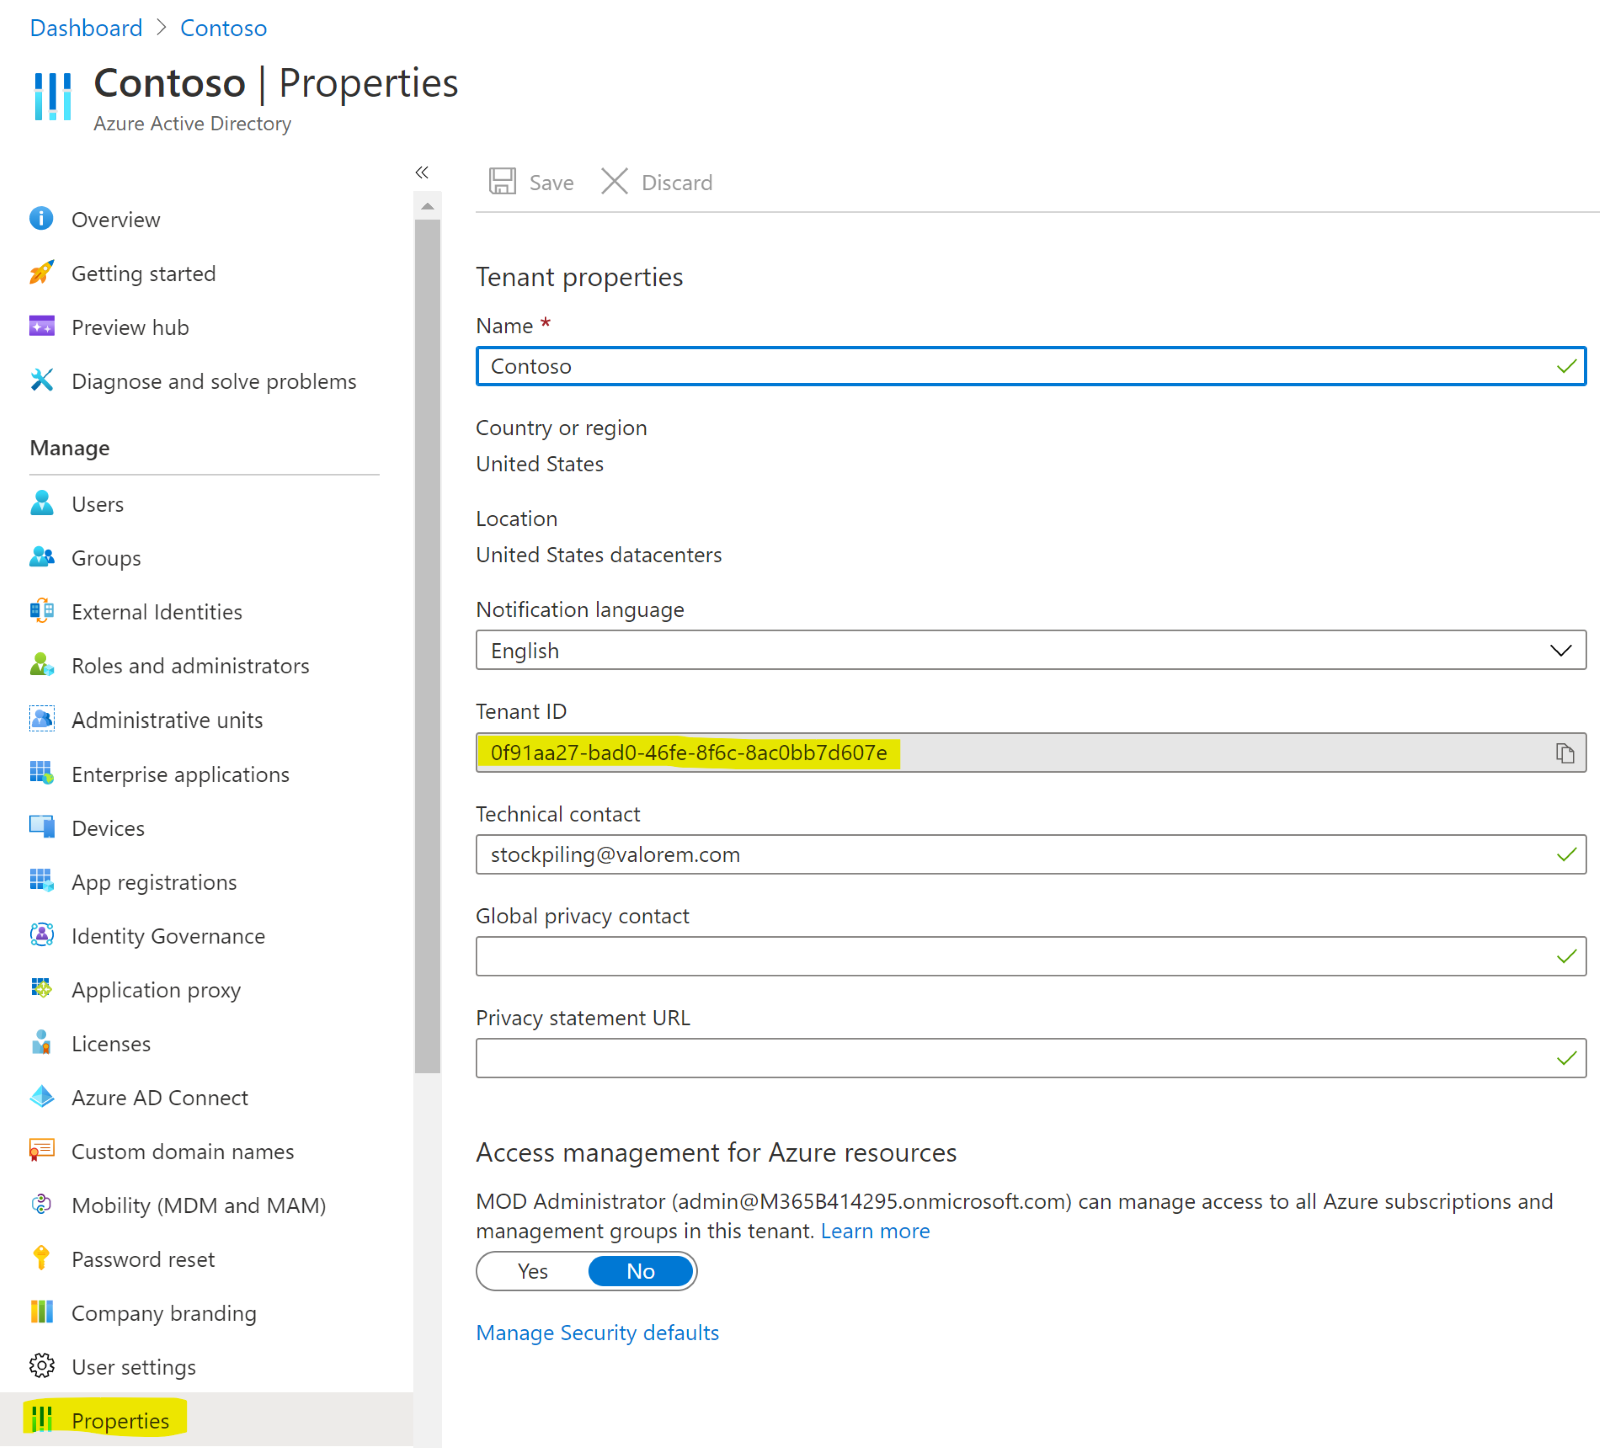
Task: Click the Tenant ID value field
Action: (1031, 753)
